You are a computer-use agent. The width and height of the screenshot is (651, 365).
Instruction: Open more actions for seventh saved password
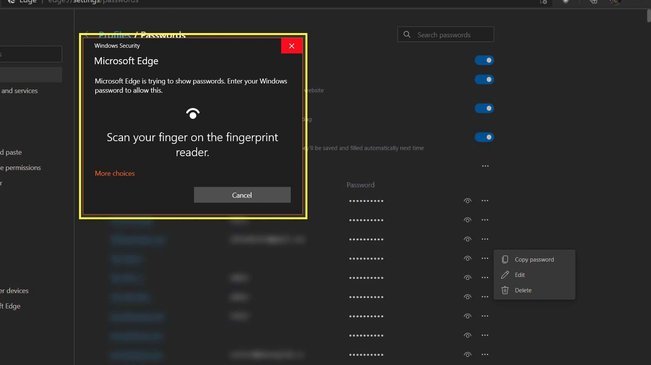(485, 316)
